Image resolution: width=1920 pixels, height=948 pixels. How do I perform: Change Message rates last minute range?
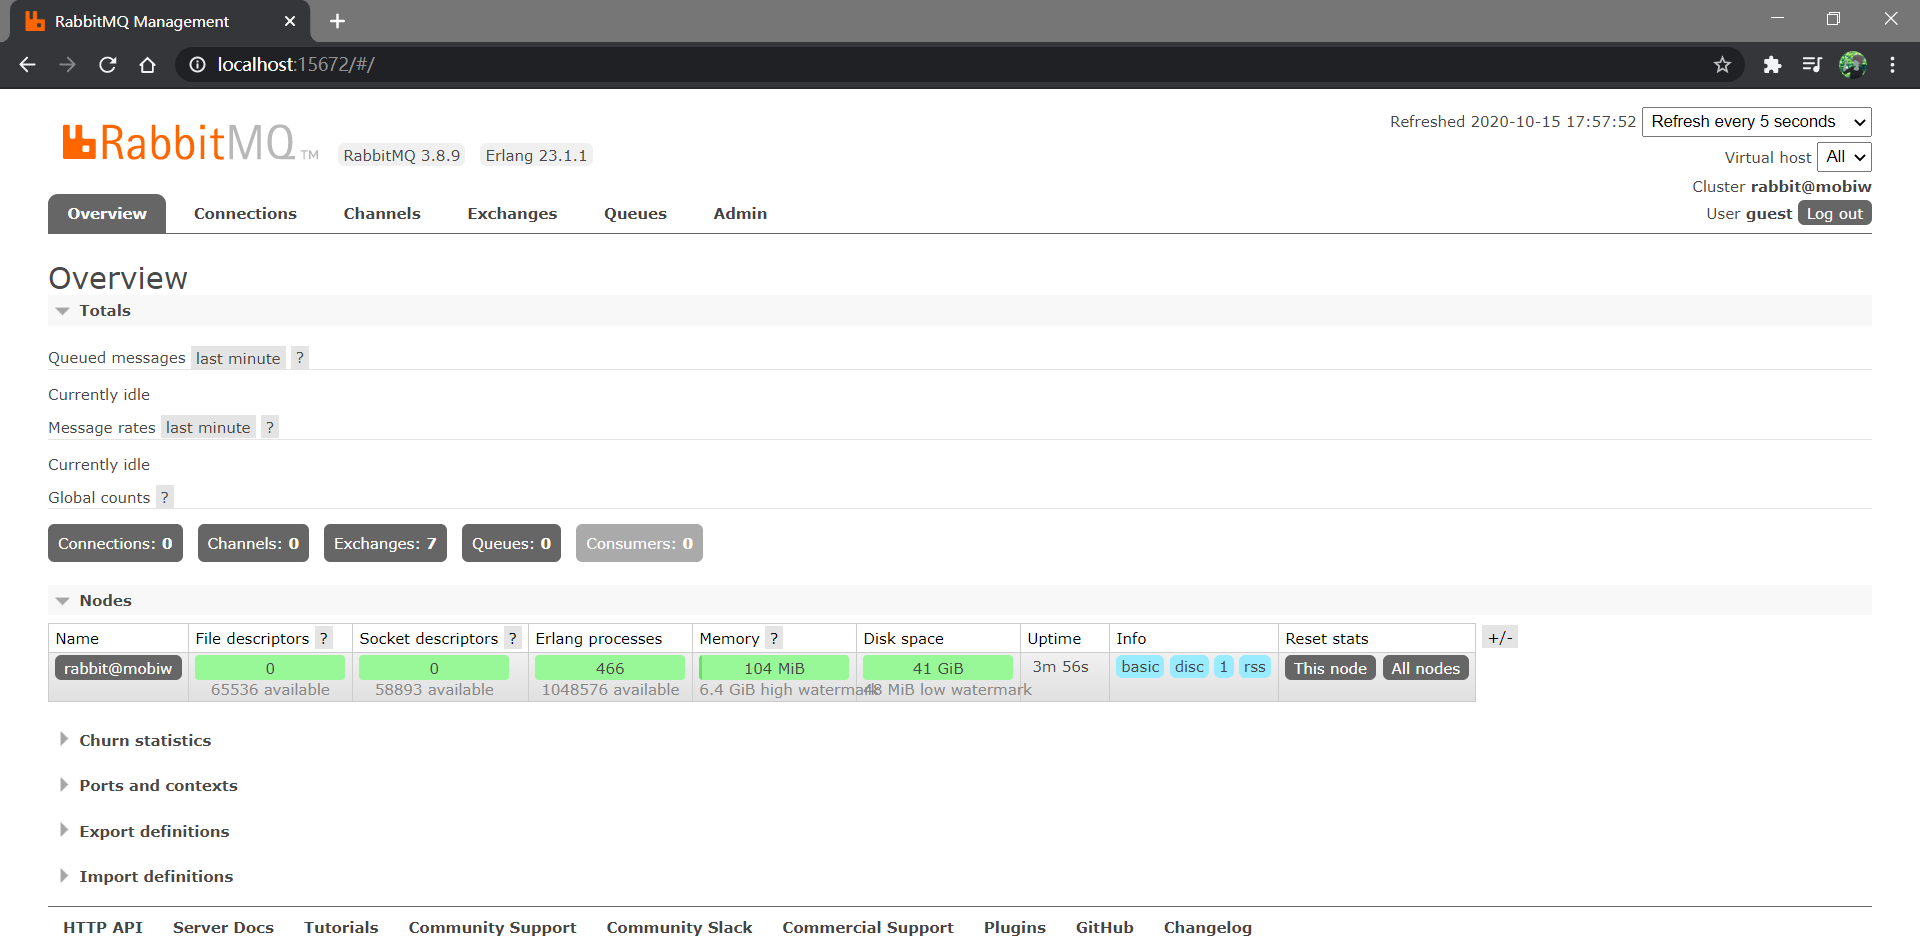[208, 428]
